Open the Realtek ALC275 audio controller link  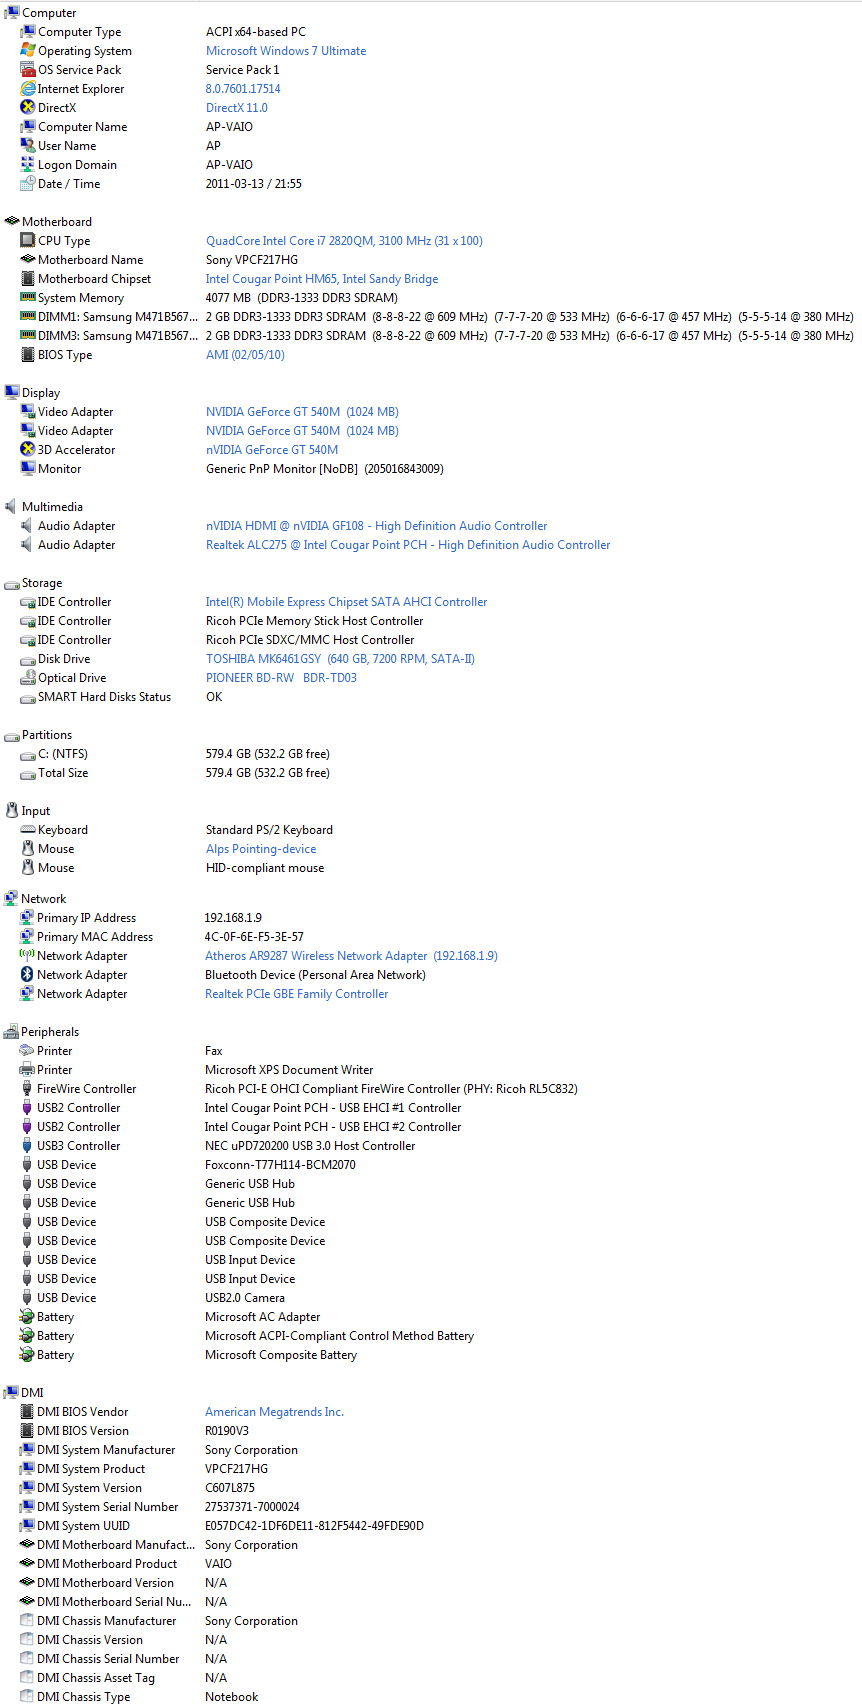click(408, 545)
